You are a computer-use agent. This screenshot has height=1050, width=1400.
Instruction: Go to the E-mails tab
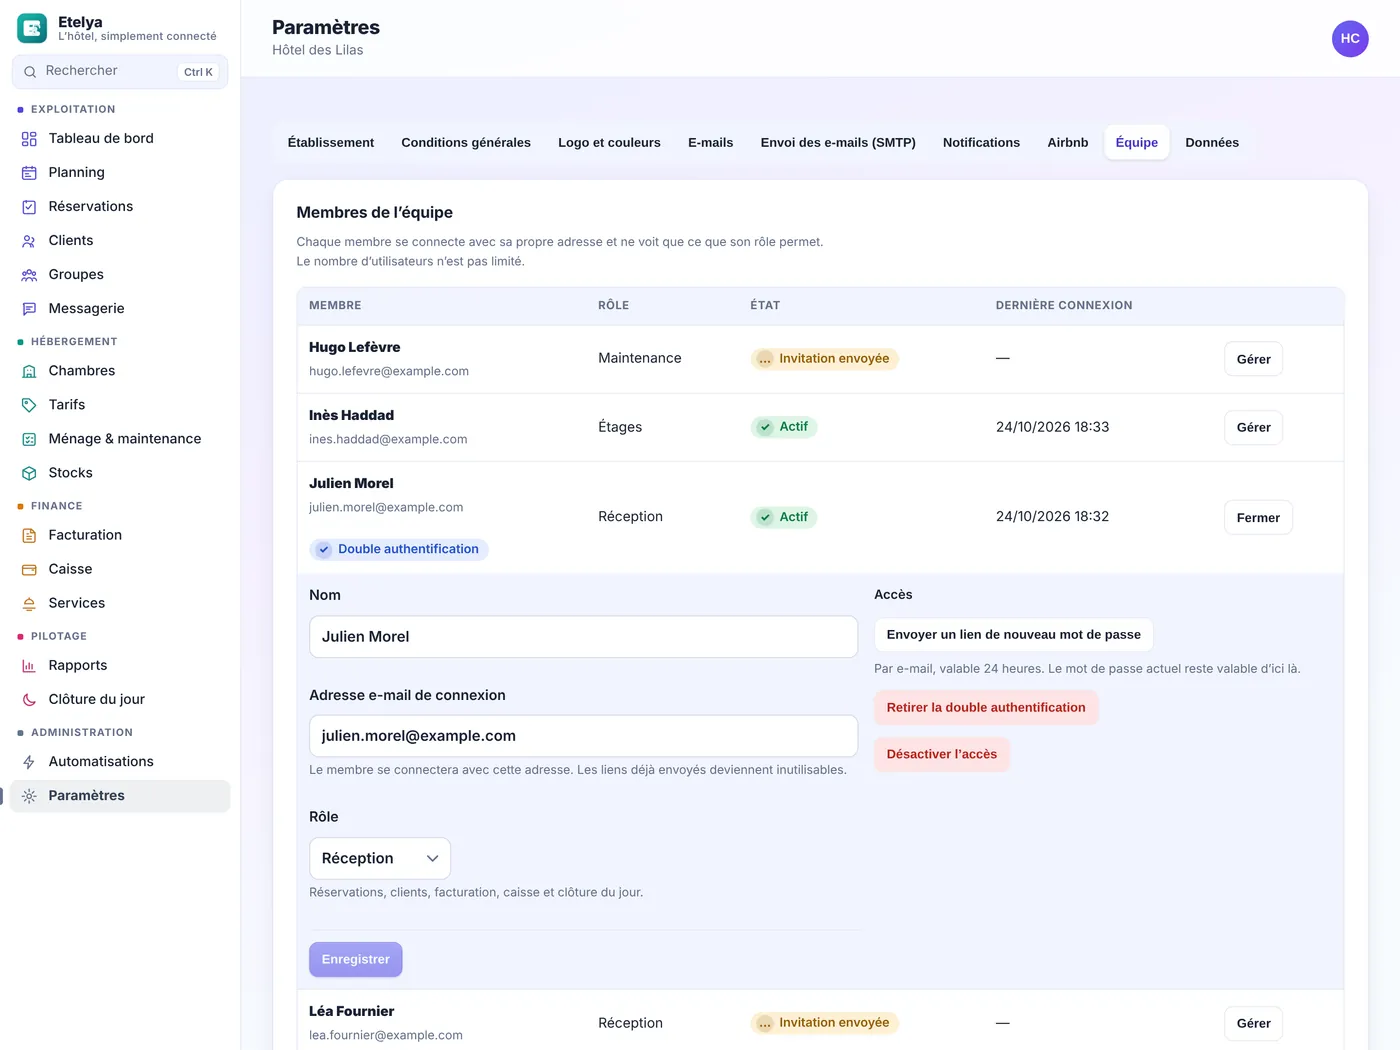[x=710, y=143]
